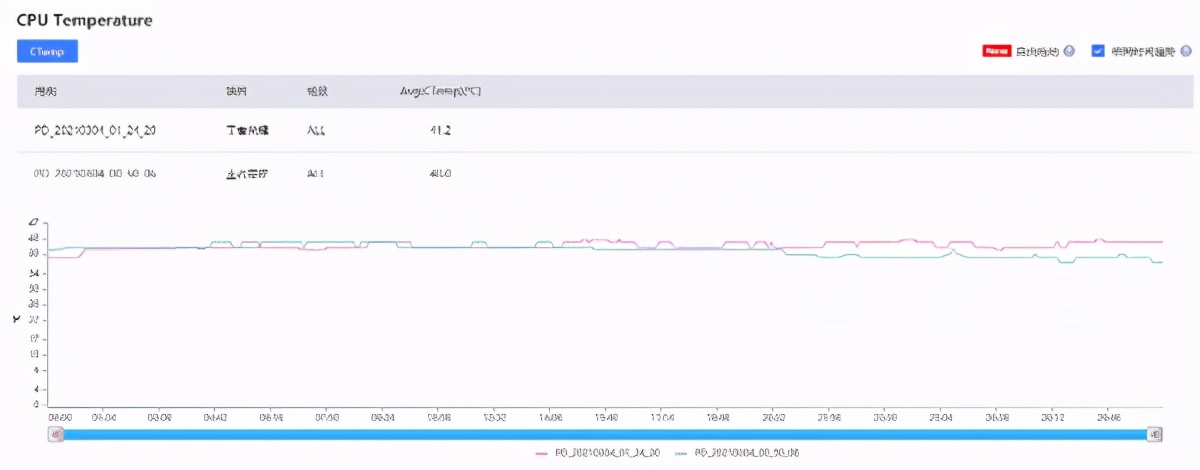The width and height of the screenshot is (1200, 470).
Task: Click help icon beside the red badge label
Action: pos(1069,51)
